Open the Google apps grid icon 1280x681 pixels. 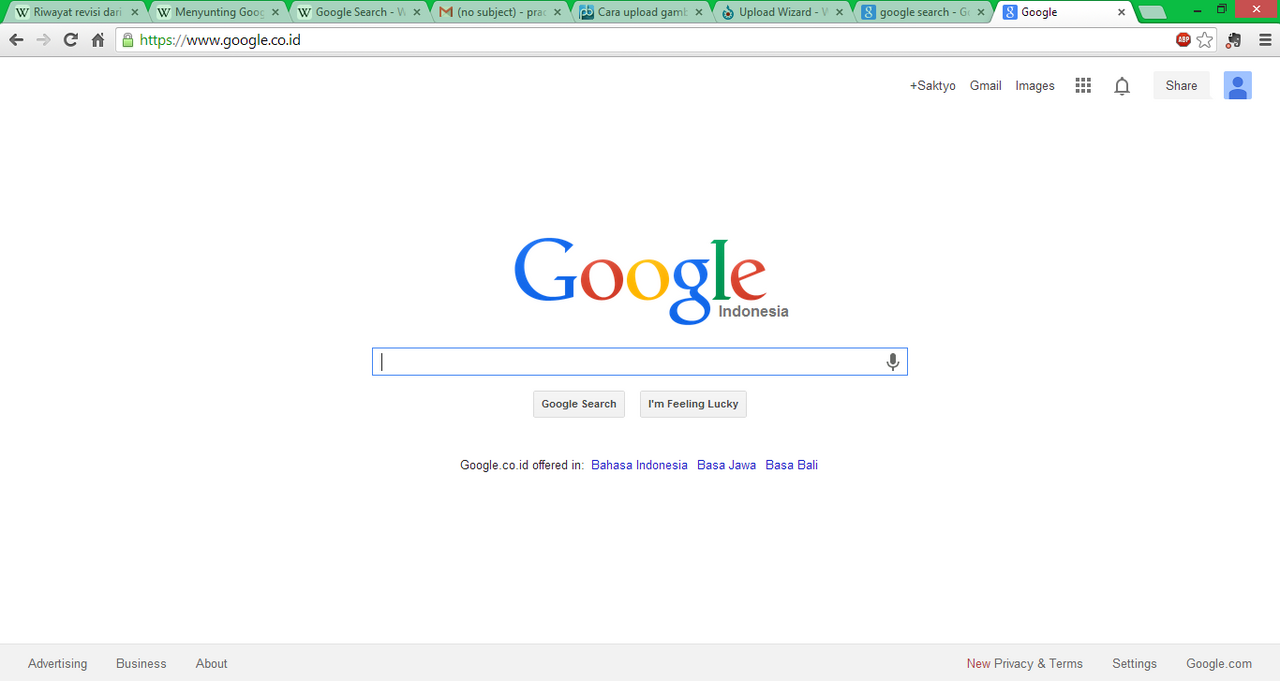tap(1083, 86)
